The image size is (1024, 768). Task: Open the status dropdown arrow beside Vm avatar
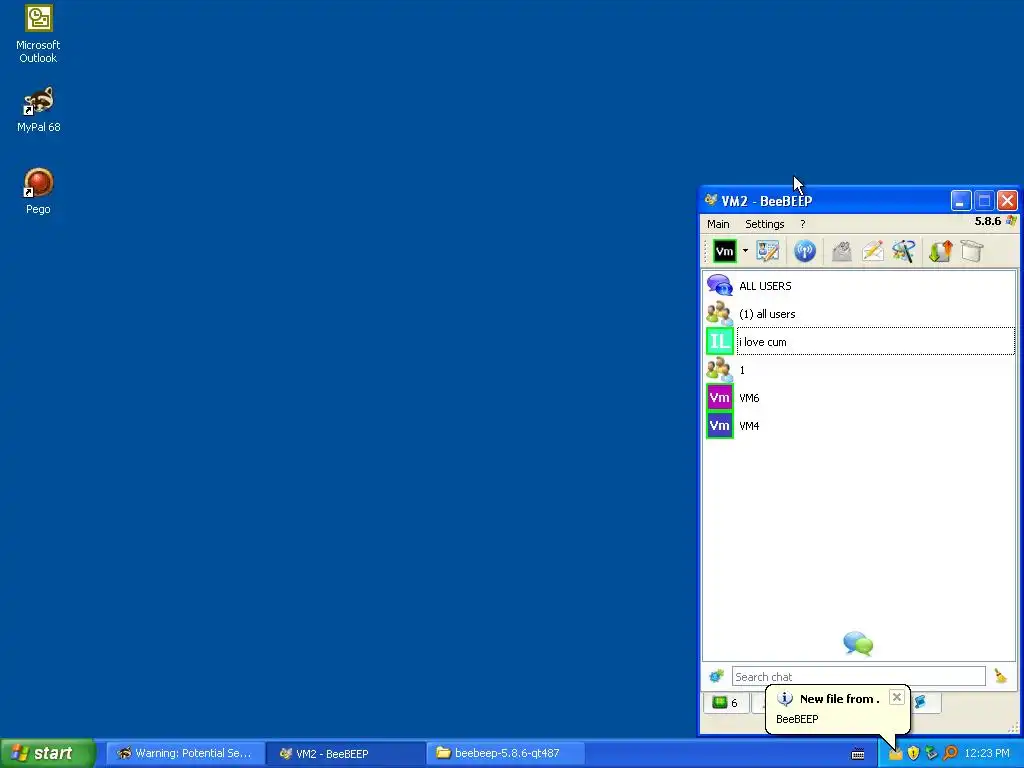[745, 251]
